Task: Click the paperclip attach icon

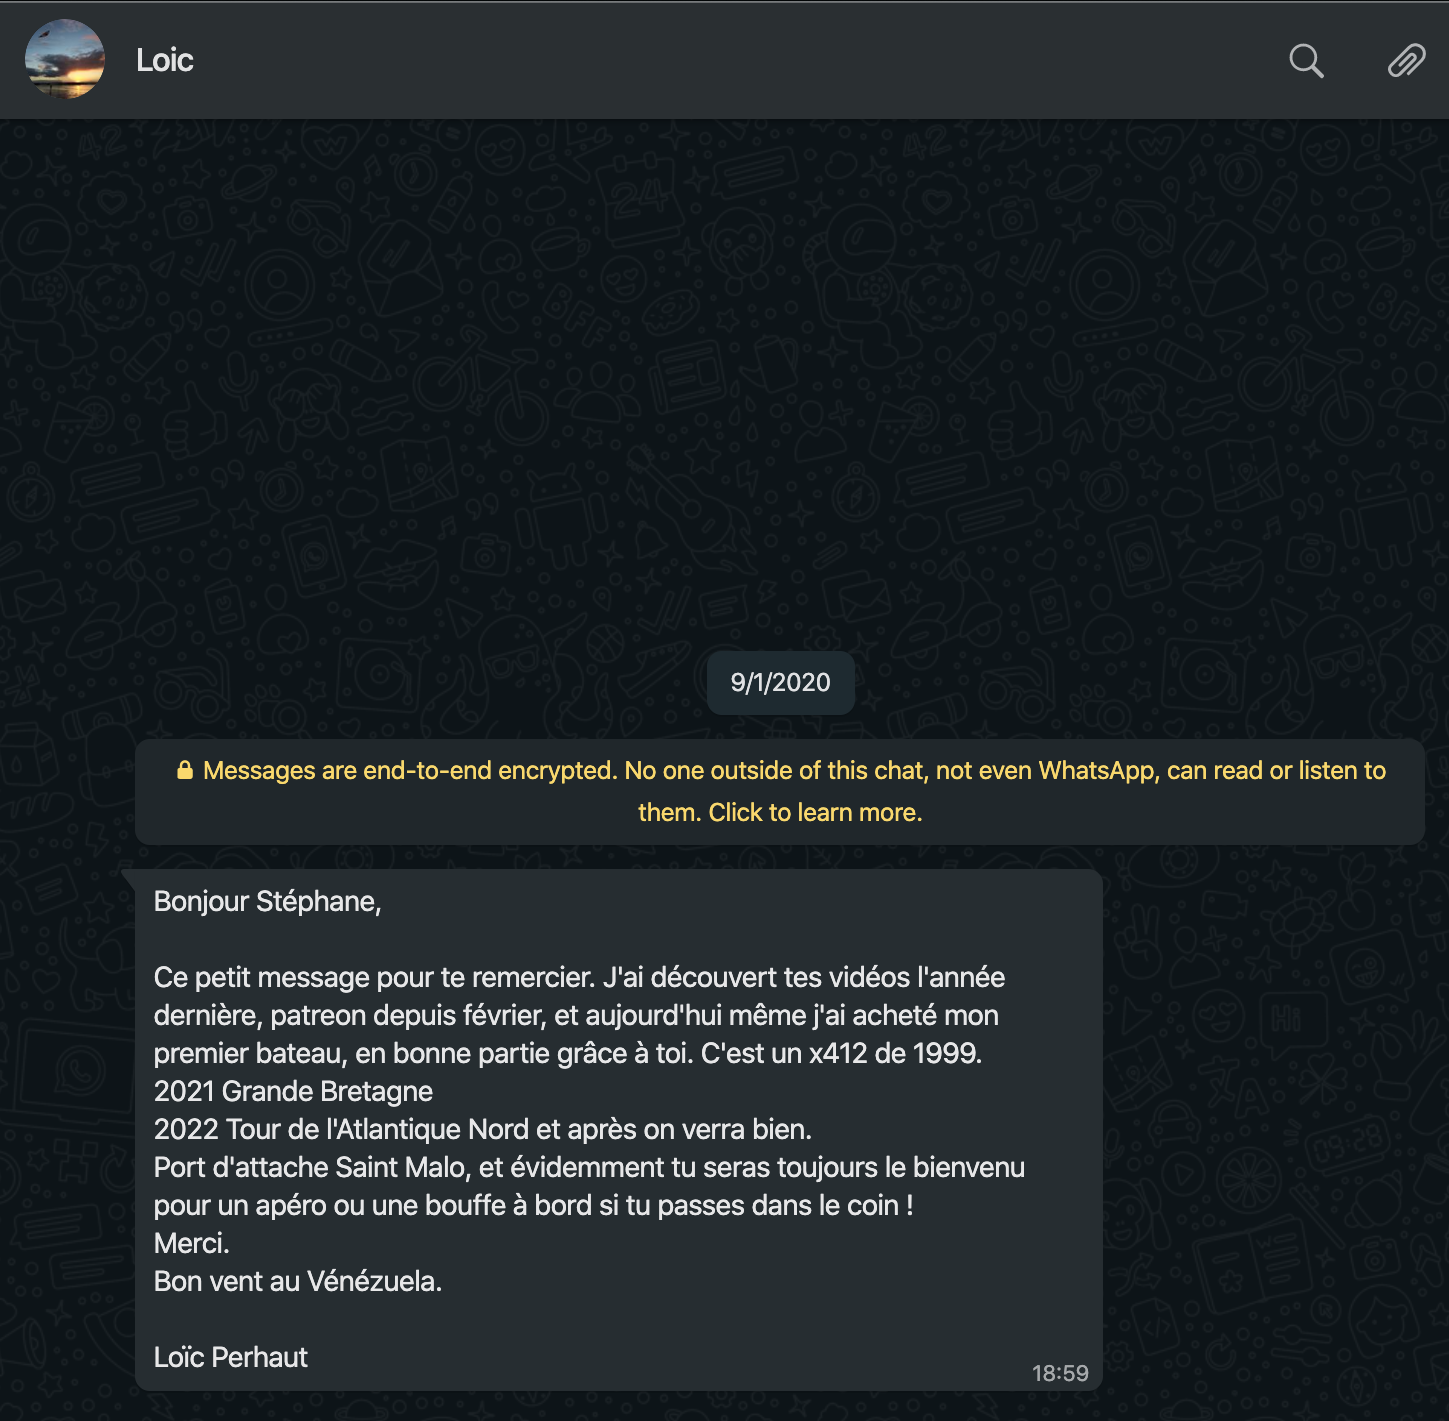Action: pyautogui.click(x=1406, y=61)
